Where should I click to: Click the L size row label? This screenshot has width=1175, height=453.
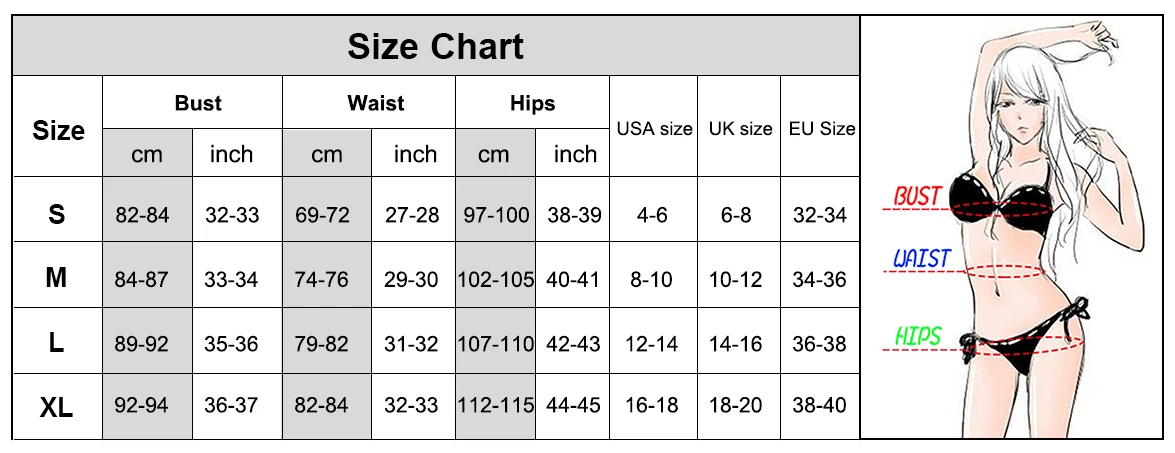coord(57,344)
